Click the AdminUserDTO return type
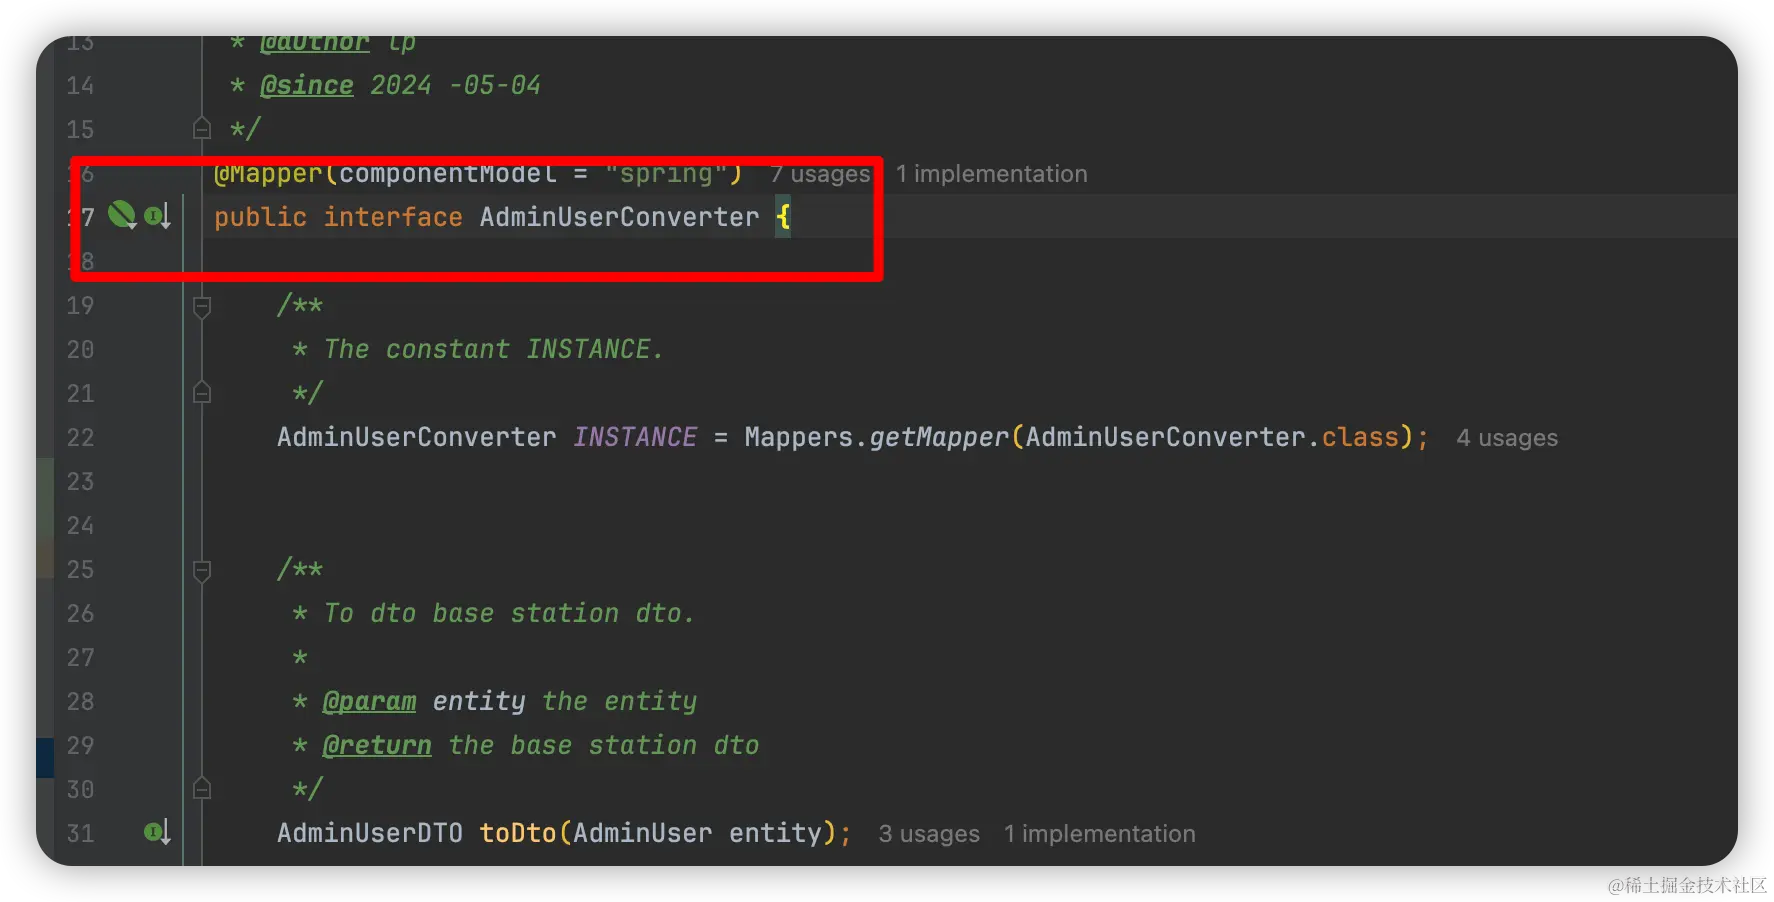Viewport: 1774px width, 902px height. (370, 833)
